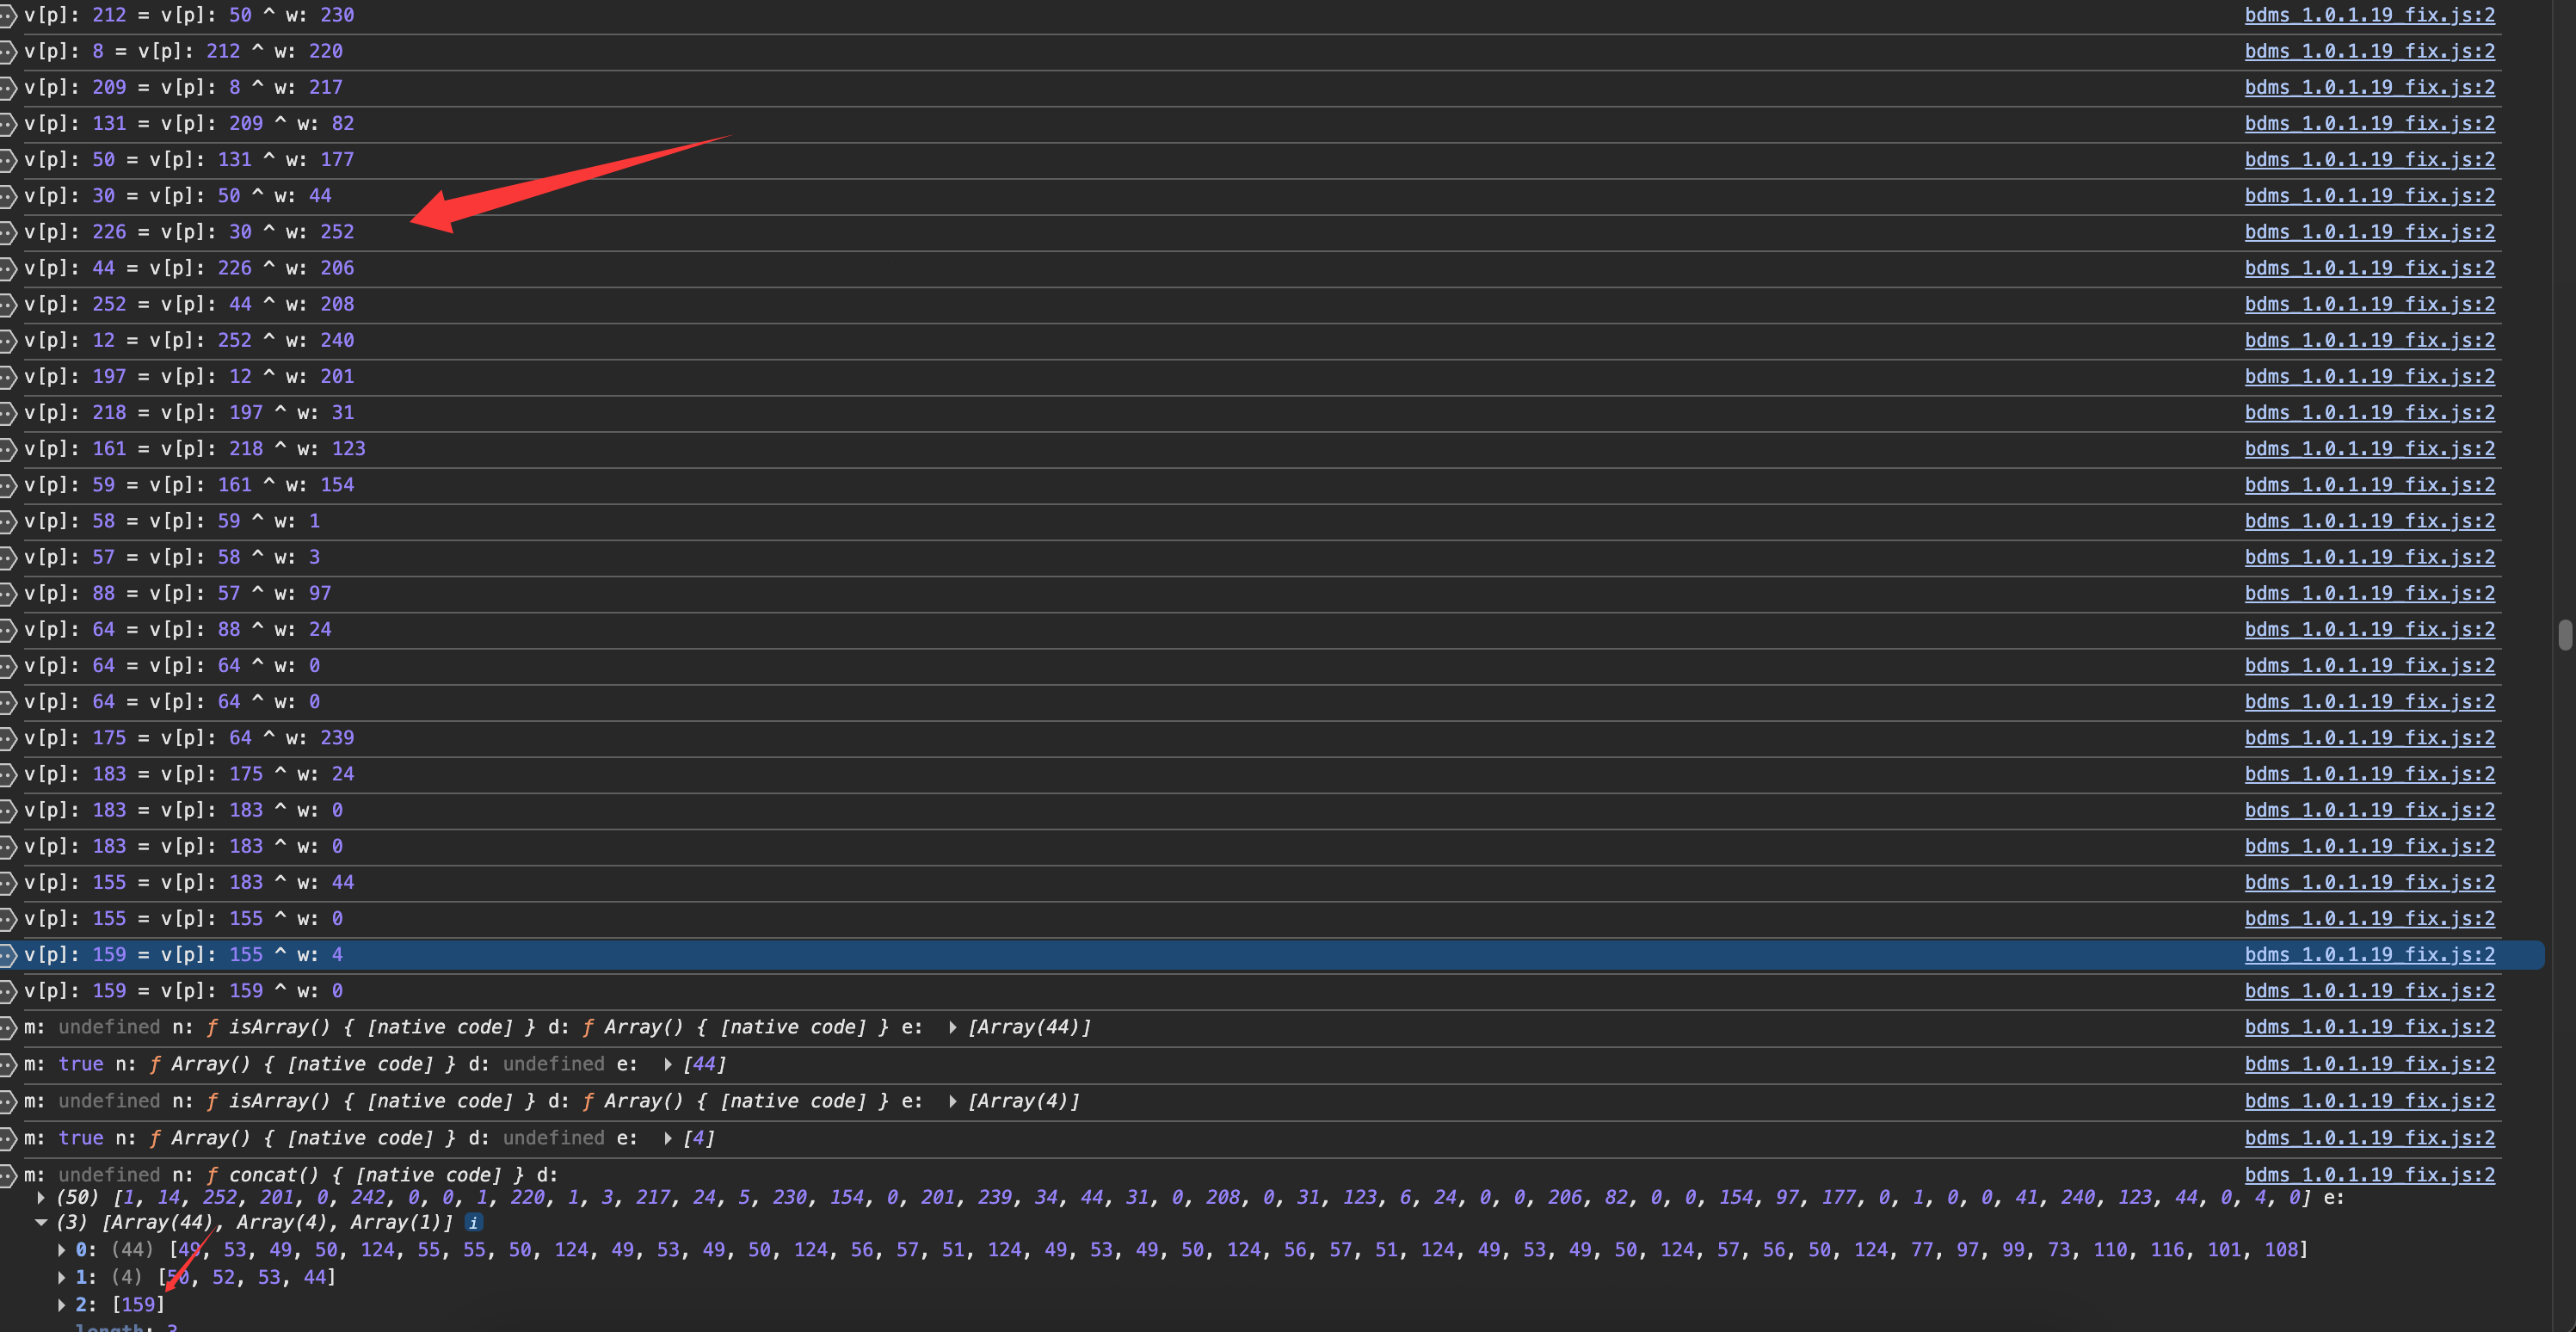Expand the [44] array value

(668, 1064)
